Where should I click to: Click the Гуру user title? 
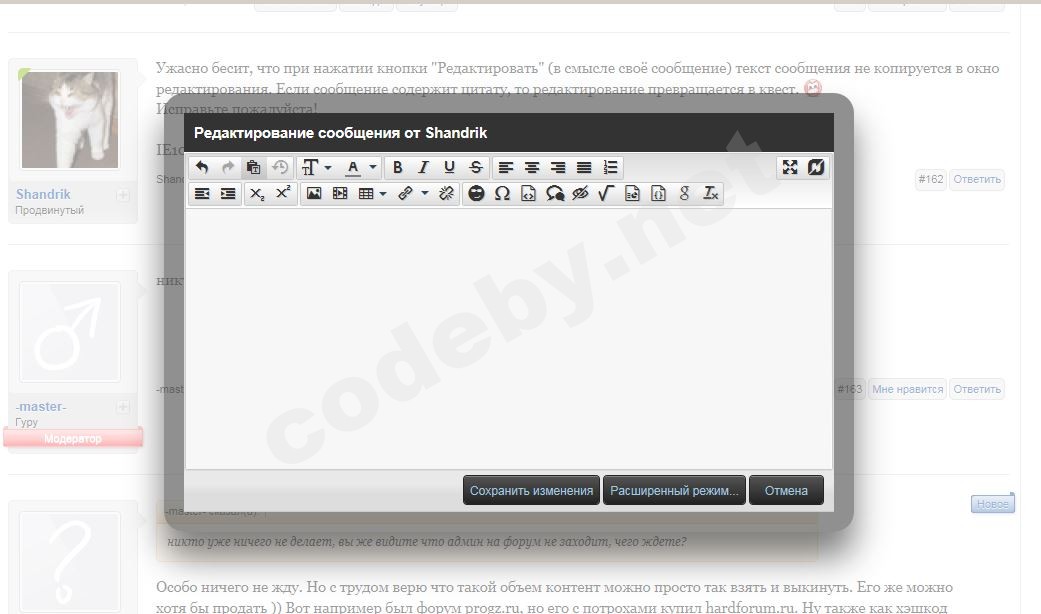[27, 422]
